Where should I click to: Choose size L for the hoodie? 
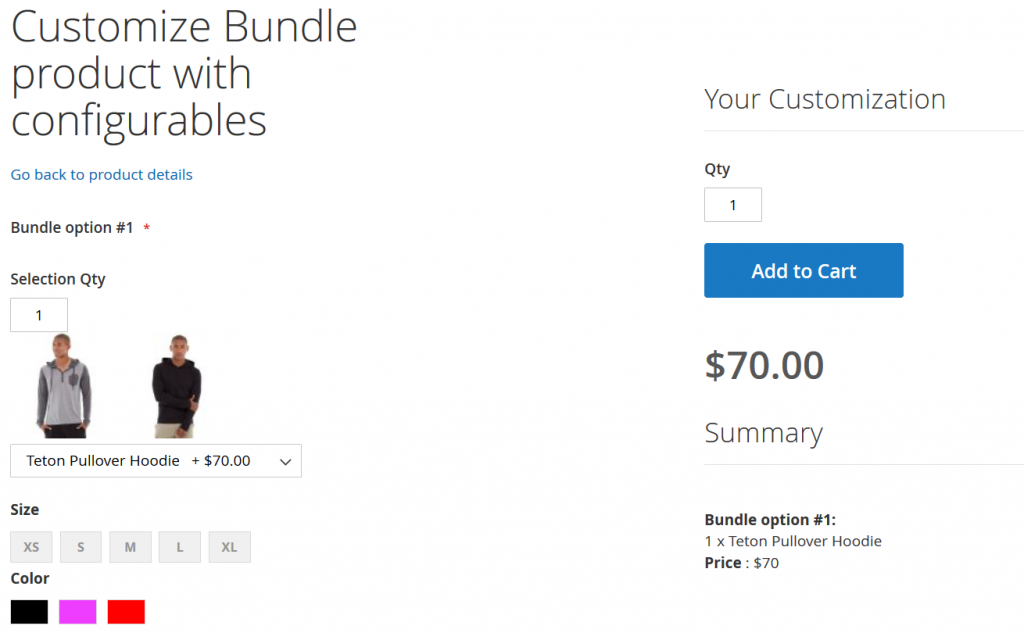[x=179, y=547]
